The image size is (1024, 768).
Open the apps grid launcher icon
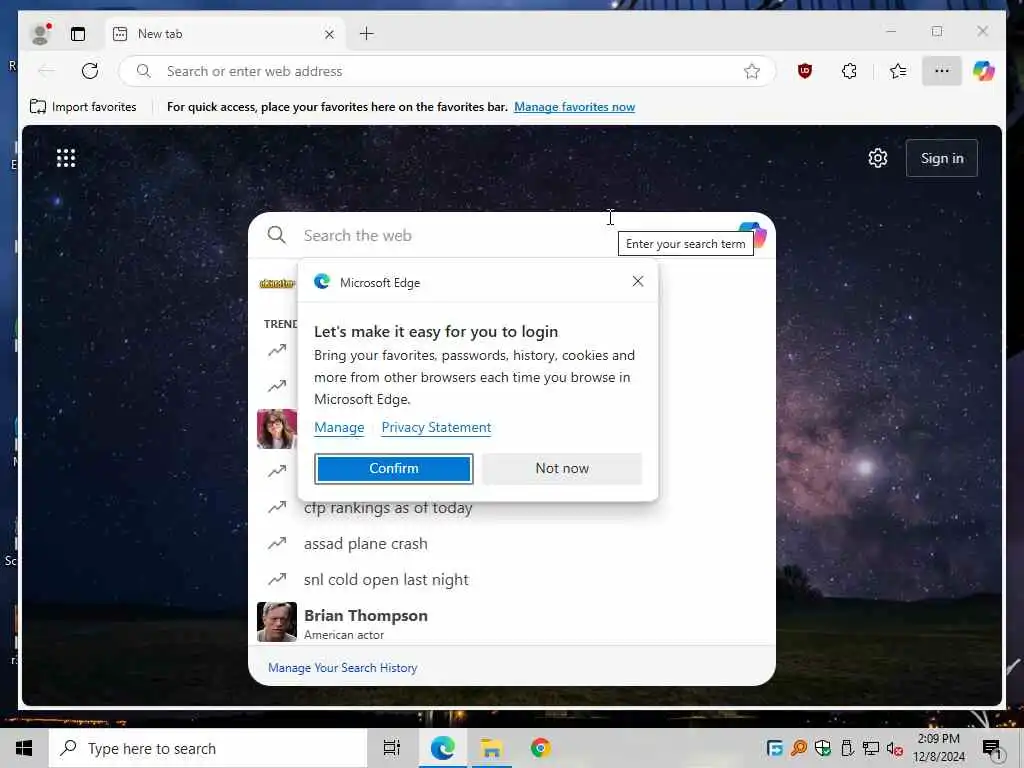pos(66,158)
